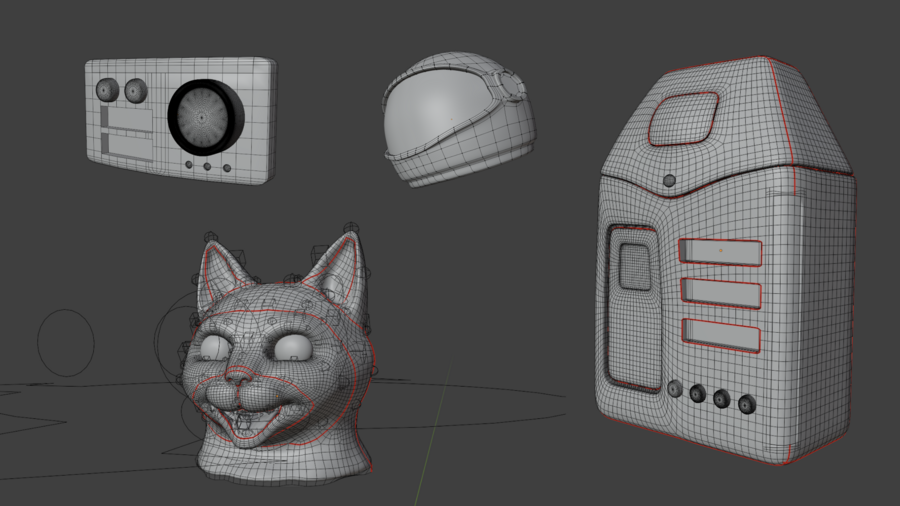
Task: Click the empty circle wireframe beside the cat
Action: coord(66,343)
